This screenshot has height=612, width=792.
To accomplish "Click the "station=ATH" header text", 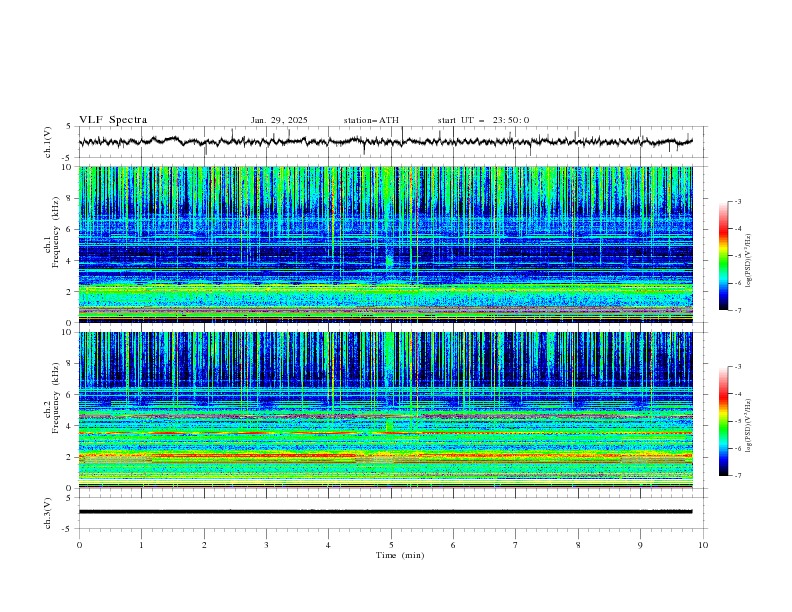I will coord(371,120).
